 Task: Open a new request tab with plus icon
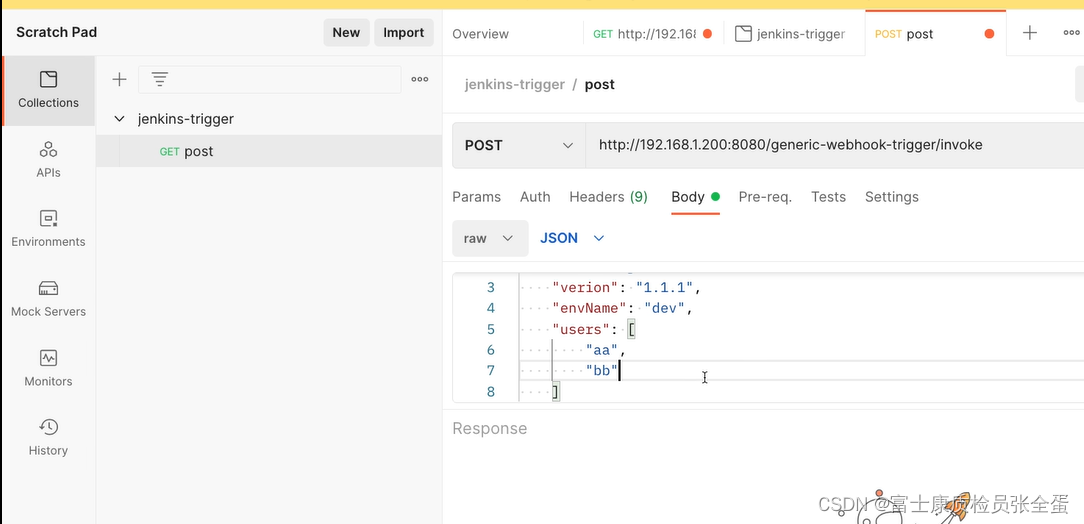(1029, 33)
